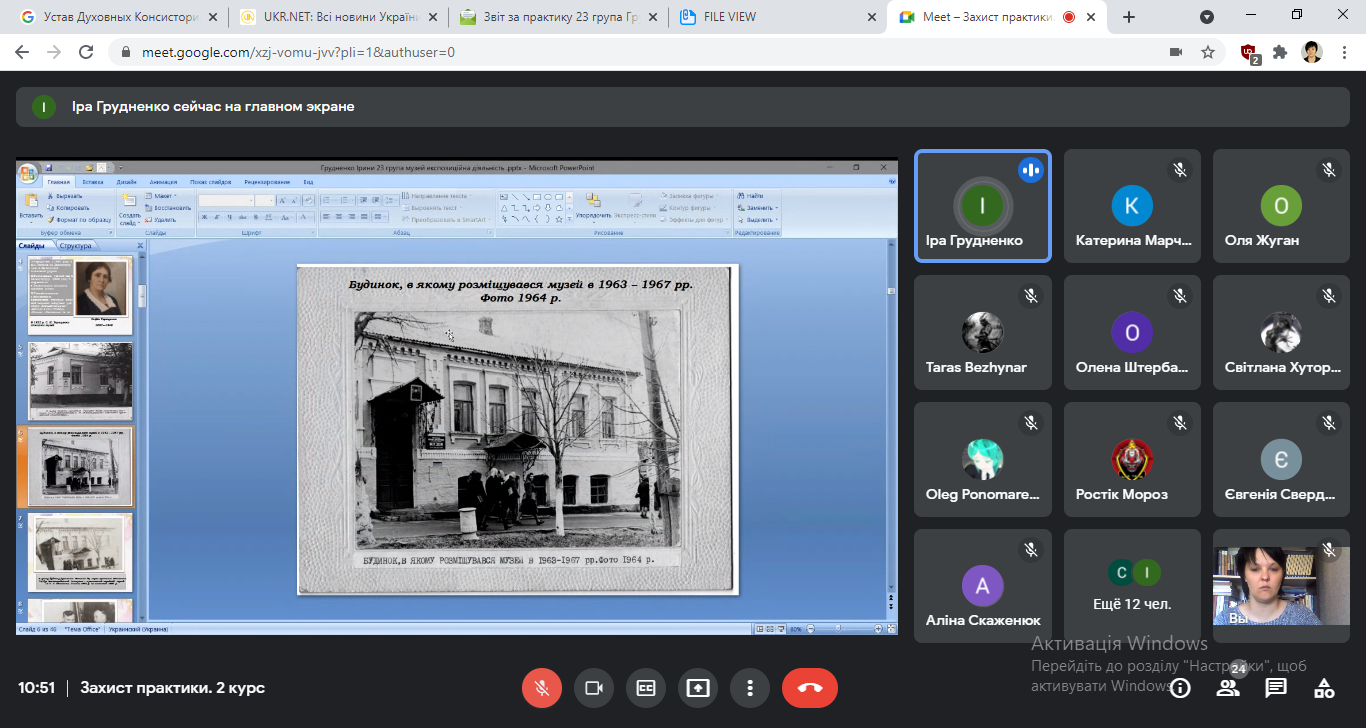Screen dimensions: 1366x728
Task: Click the meet.google.com address bar
Action: coord(640,52)
